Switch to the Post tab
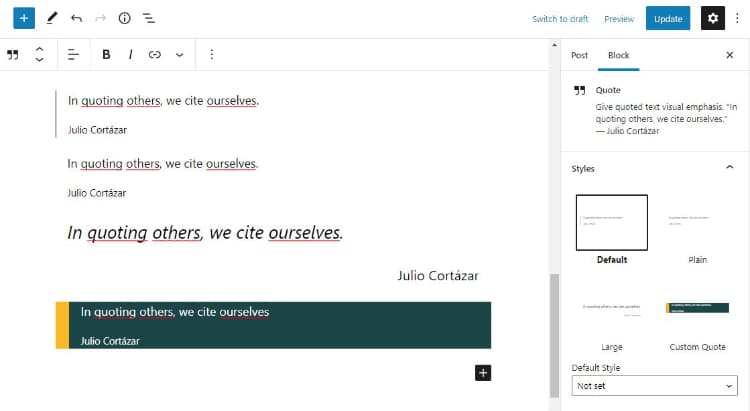Viewport: 750px width, 411px height. [579, 56]
